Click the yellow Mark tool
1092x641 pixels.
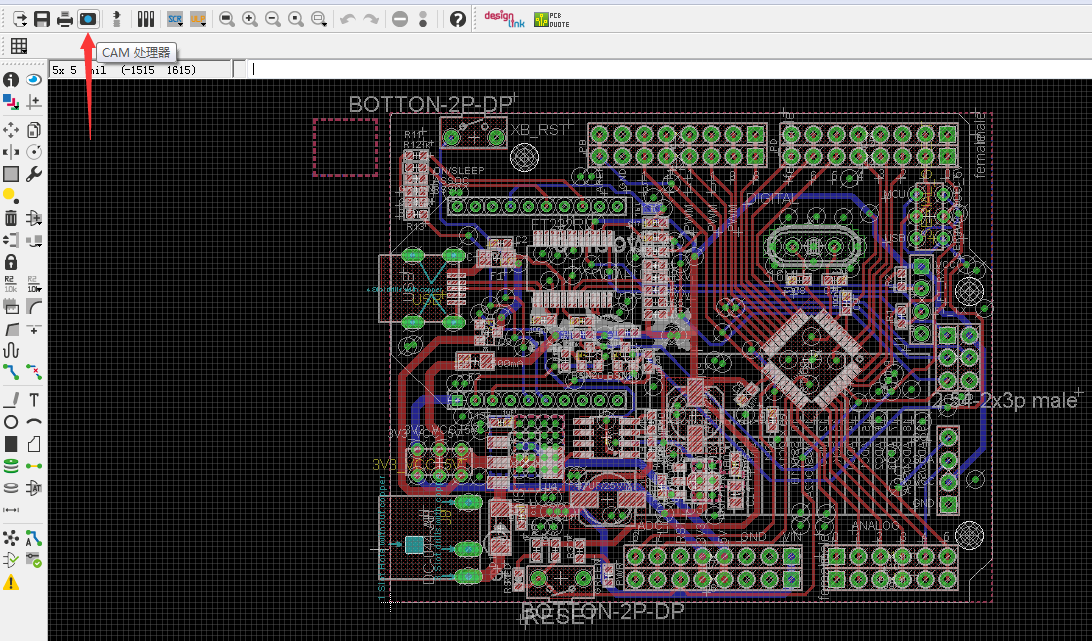pyautogui.click(x=10, y=195)
